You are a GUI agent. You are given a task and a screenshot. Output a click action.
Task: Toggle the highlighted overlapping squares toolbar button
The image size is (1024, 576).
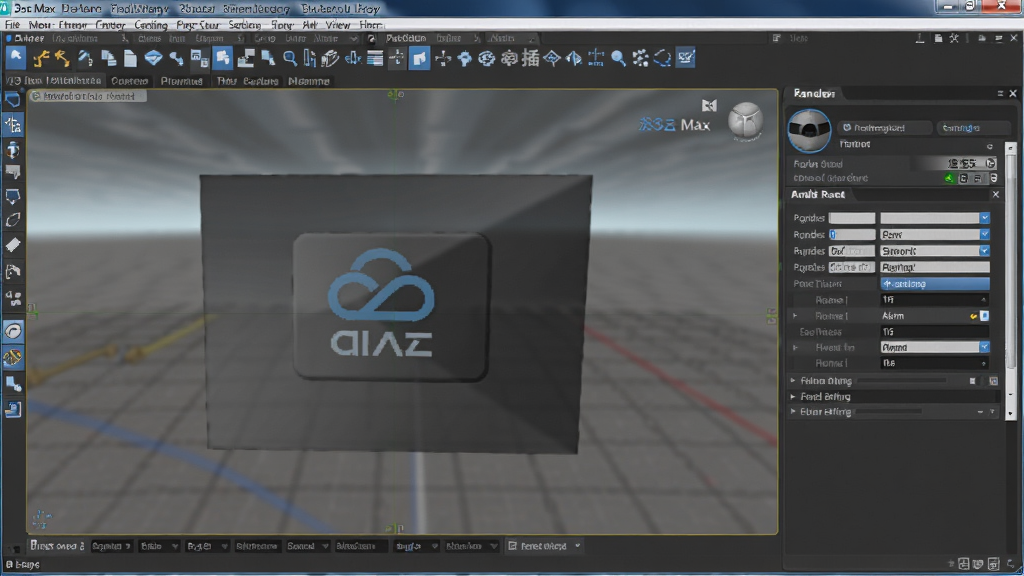[223, 59]
